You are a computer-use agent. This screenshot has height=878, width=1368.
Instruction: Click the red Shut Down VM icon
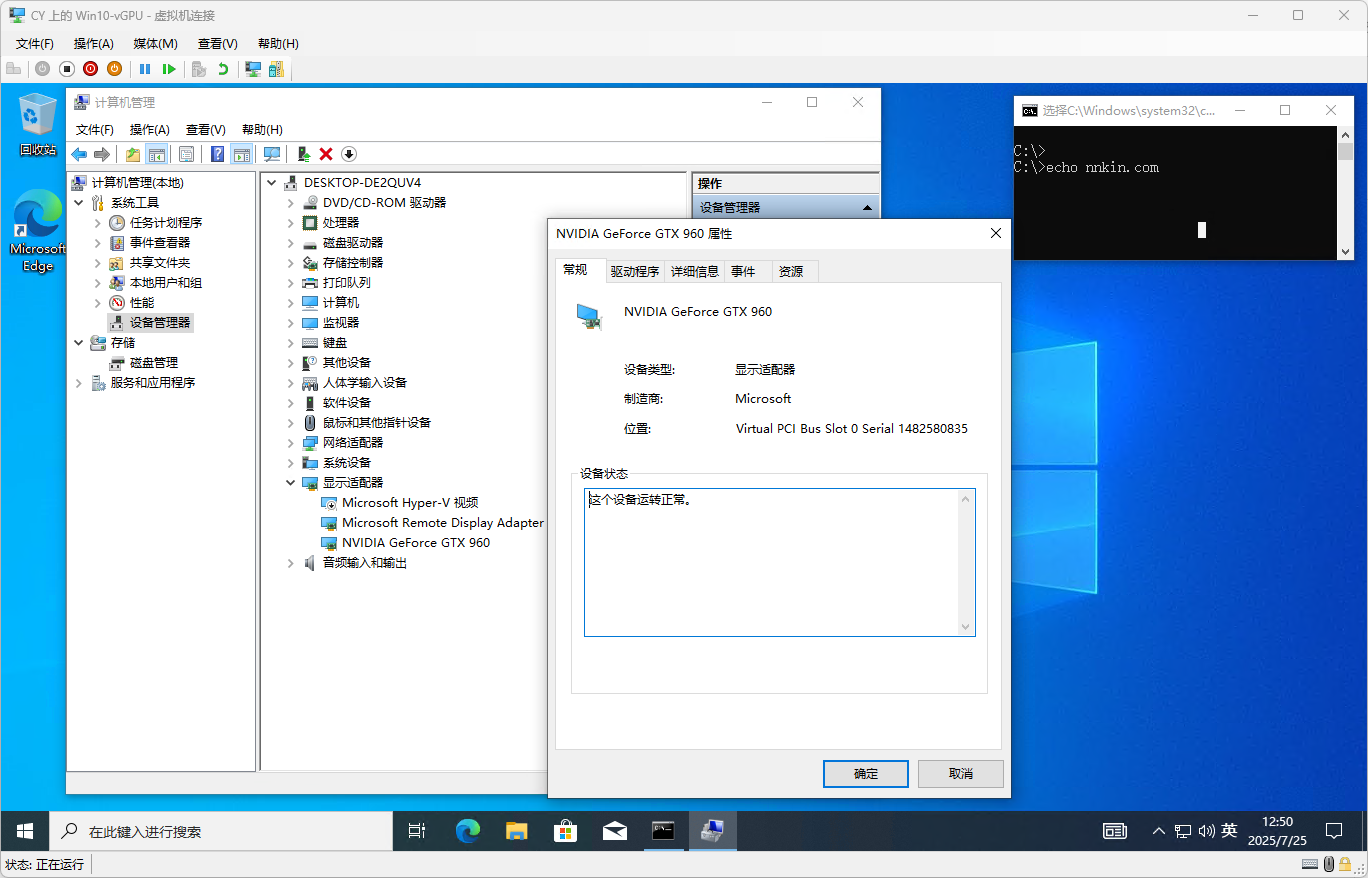(x=90, y=69)
